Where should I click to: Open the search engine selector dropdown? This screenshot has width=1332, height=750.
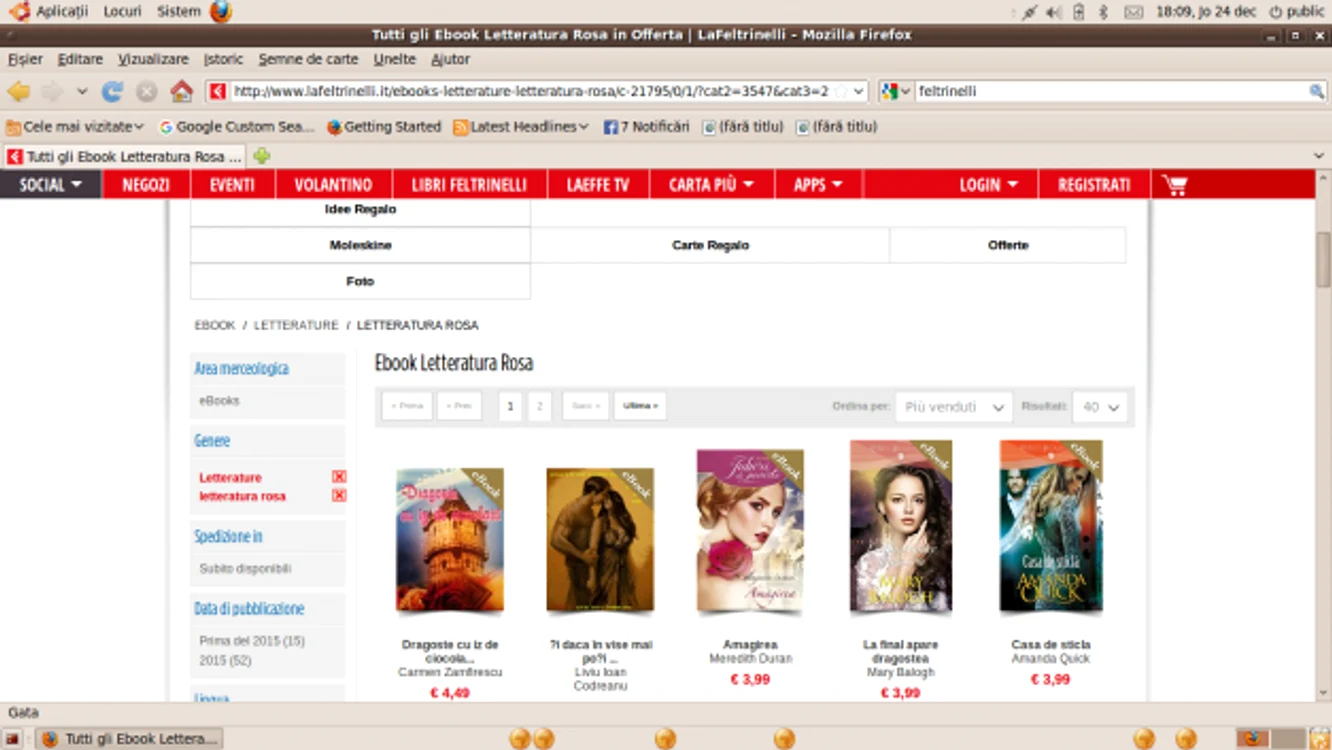895,91
